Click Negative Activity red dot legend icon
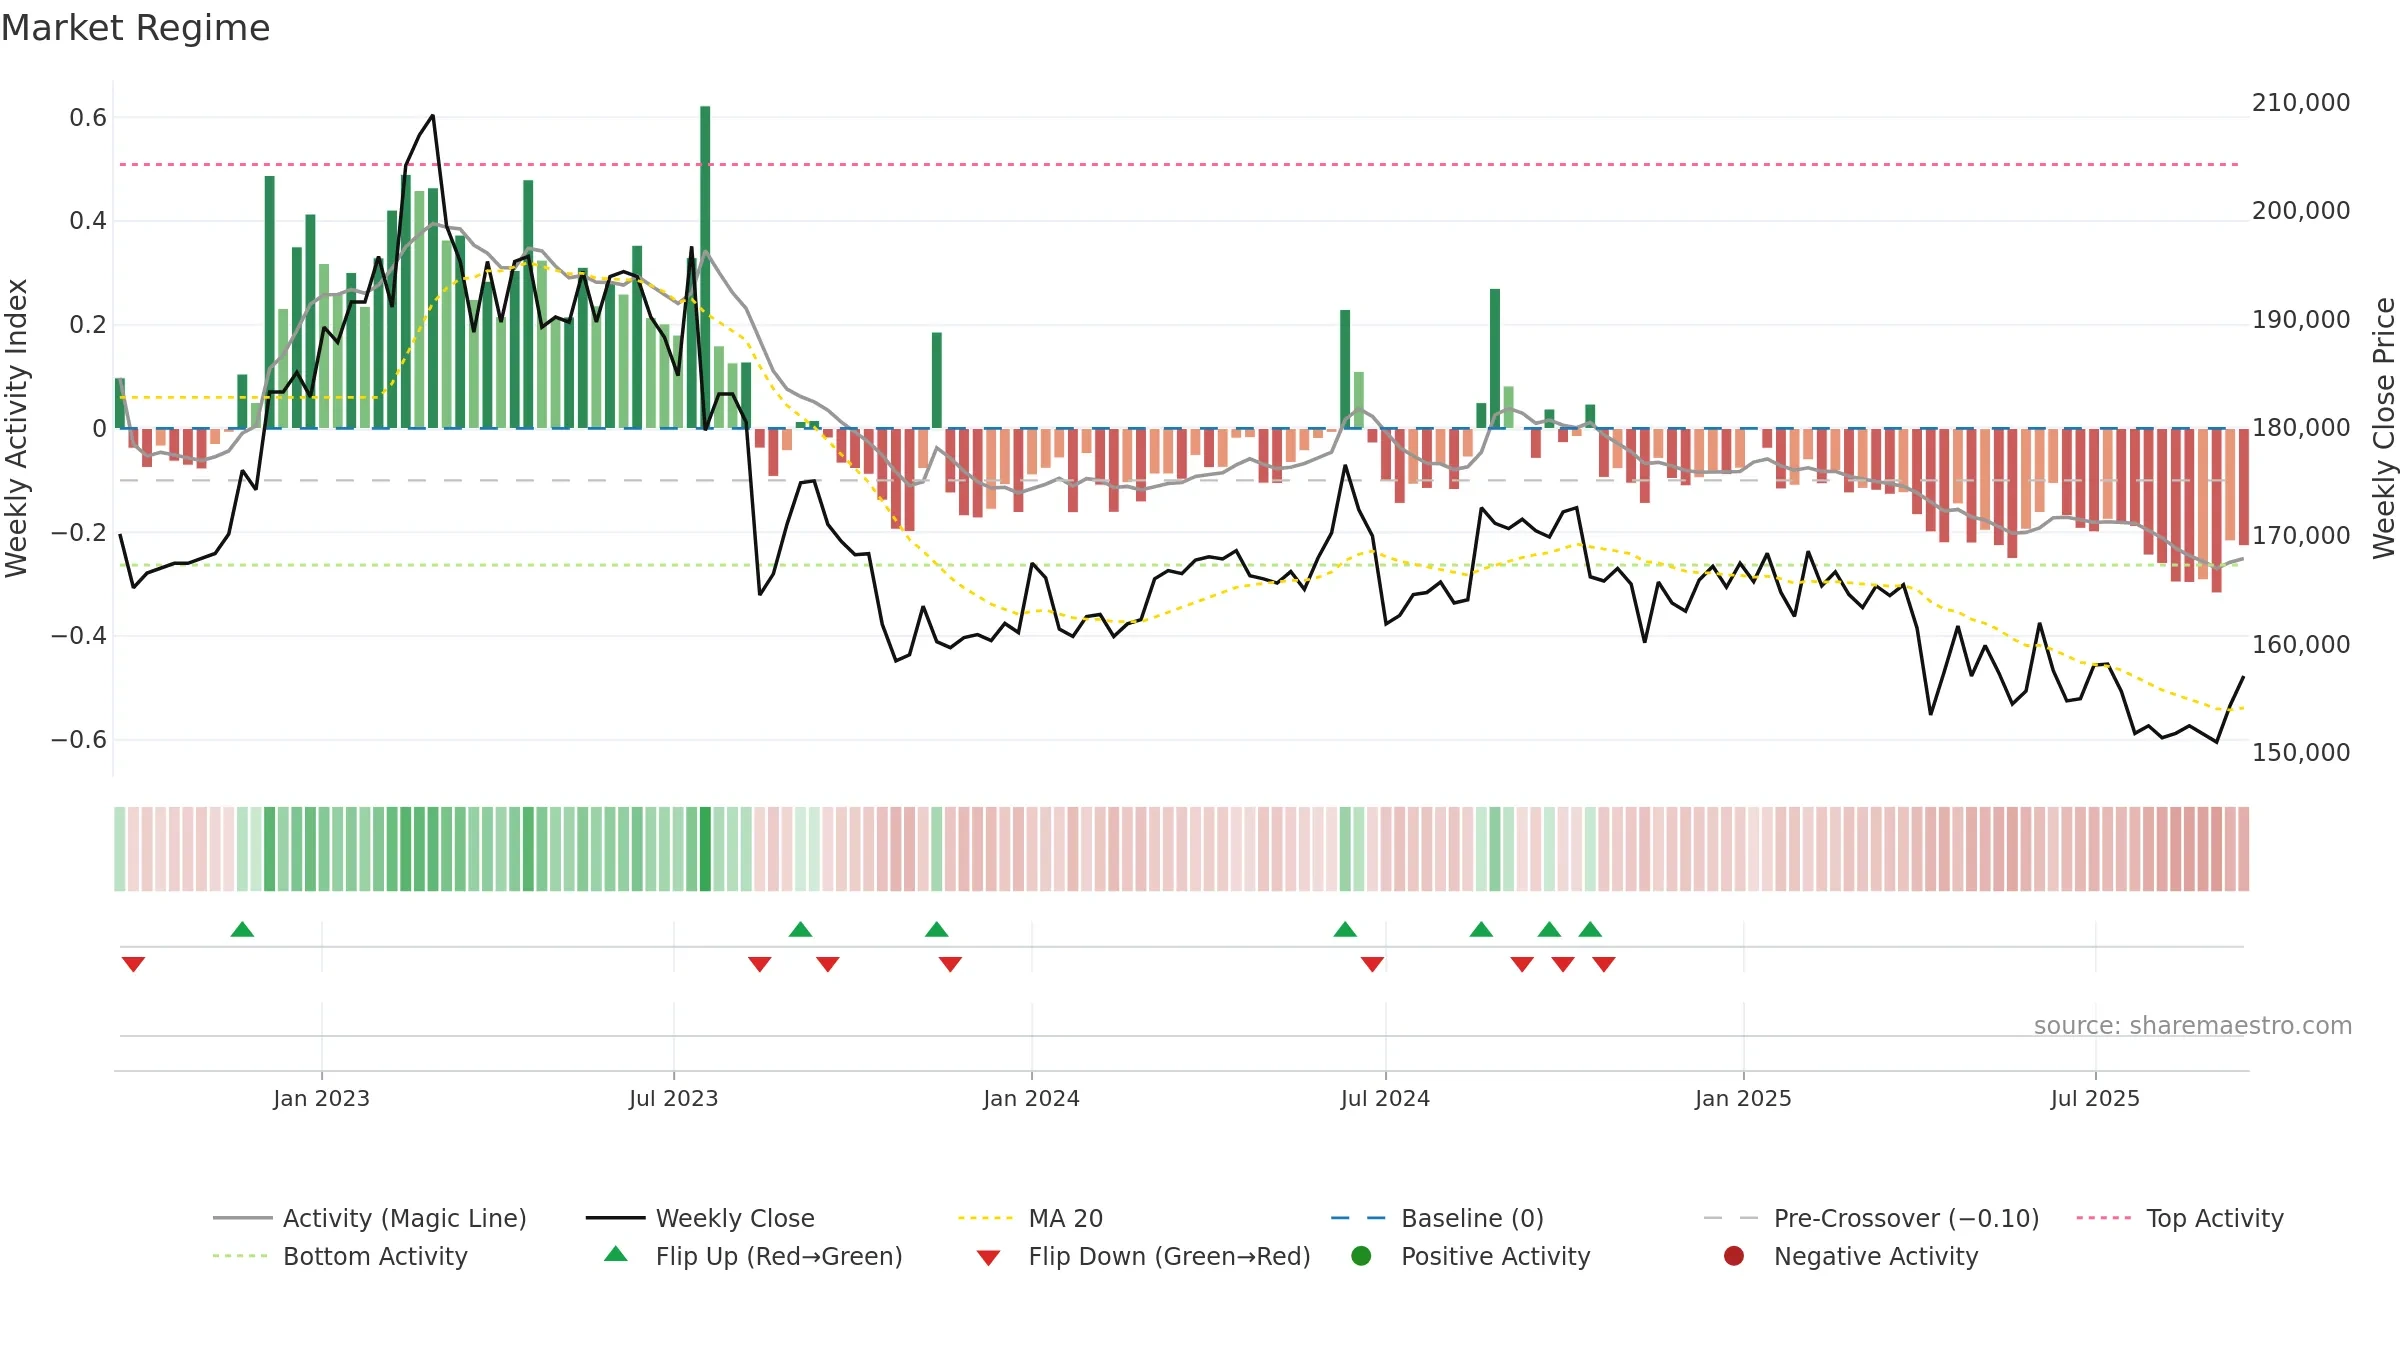This screenshot has width=2400, height=1350. (x=1734, y=1256)
